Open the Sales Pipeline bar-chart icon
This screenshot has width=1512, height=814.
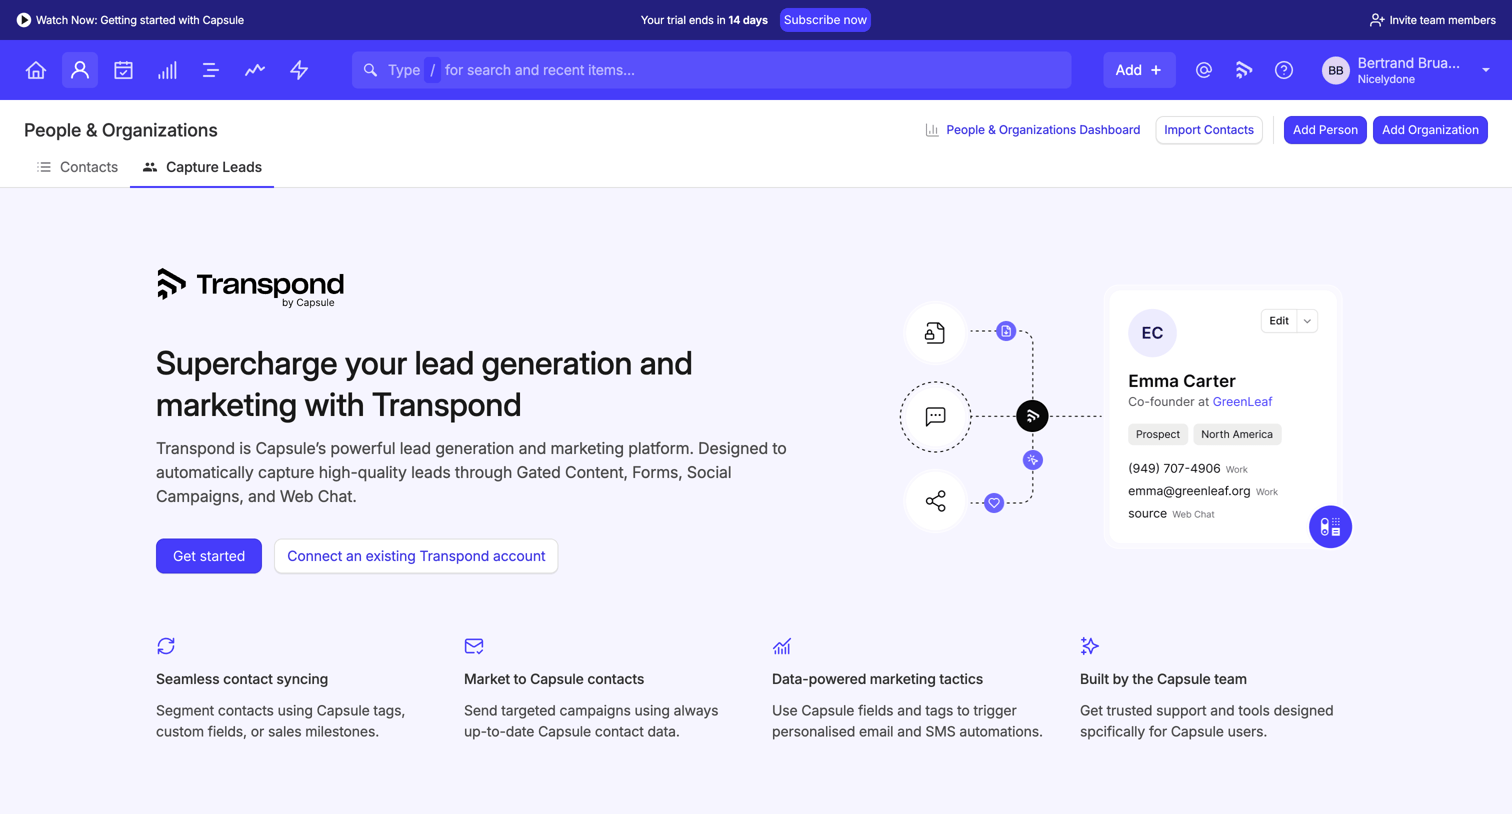tap(167, 70)
